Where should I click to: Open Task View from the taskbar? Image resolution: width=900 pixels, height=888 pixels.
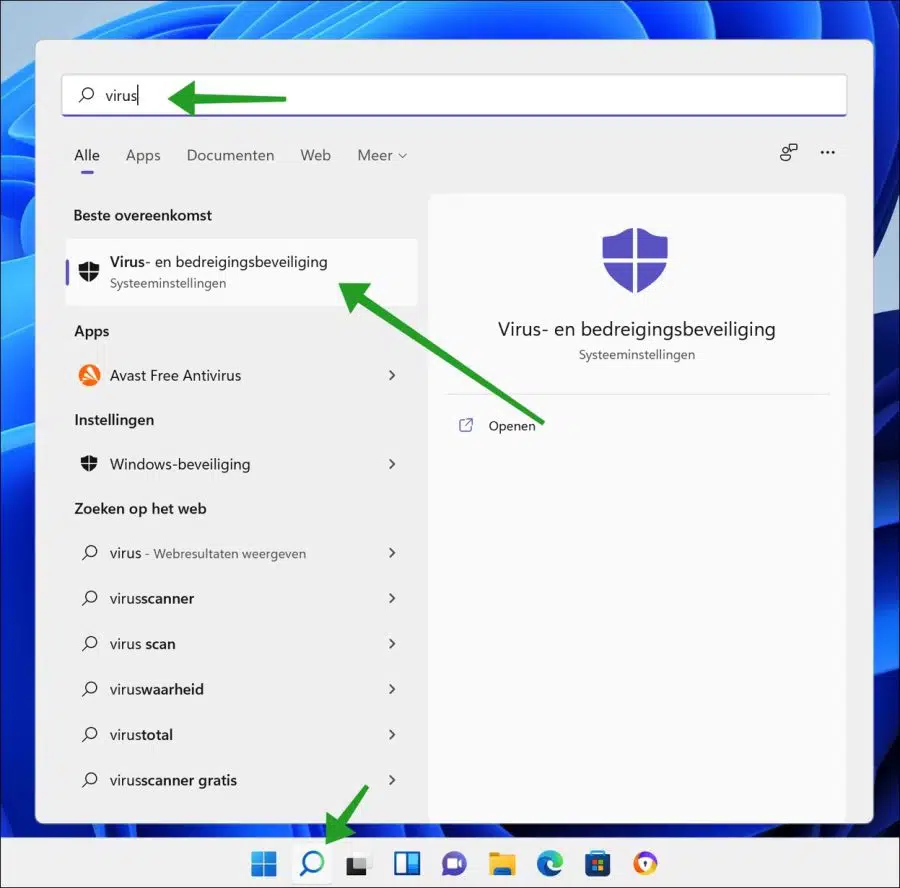358,864
